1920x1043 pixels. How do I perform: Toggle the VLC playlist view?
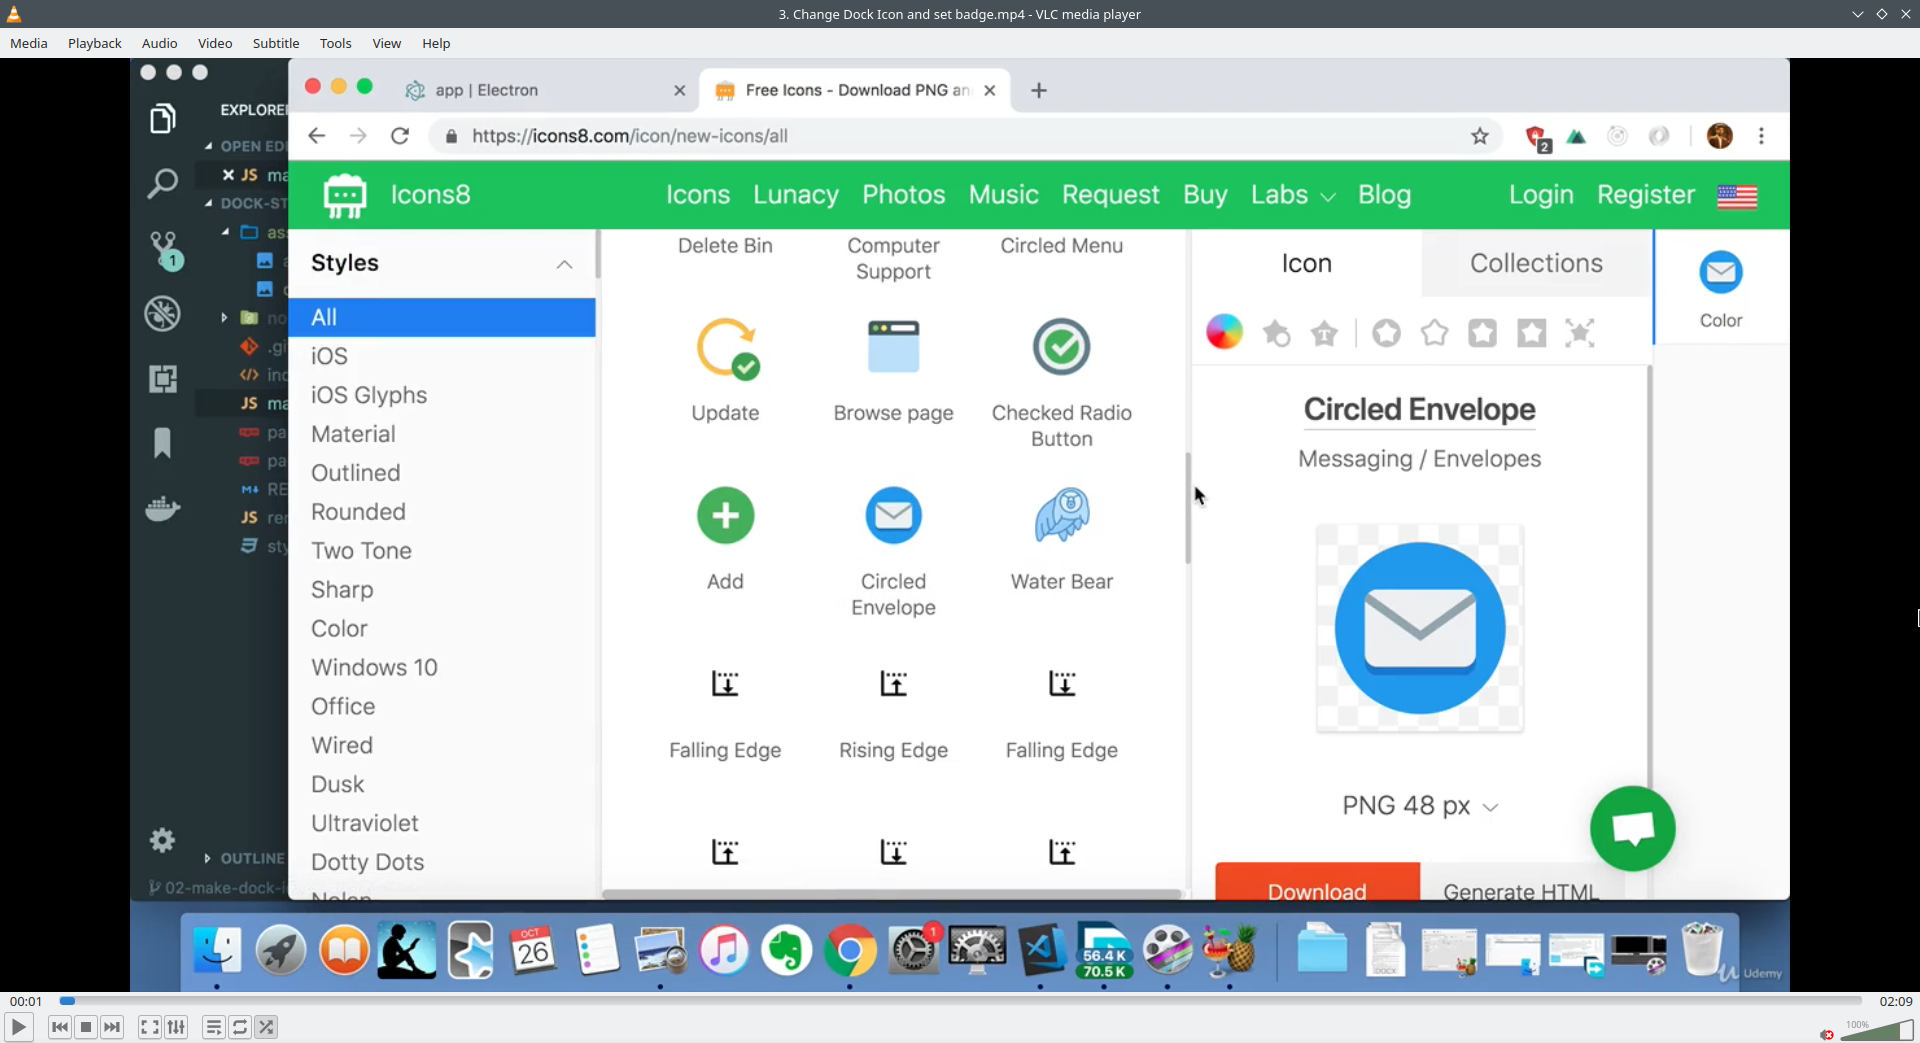[213, 1027]
